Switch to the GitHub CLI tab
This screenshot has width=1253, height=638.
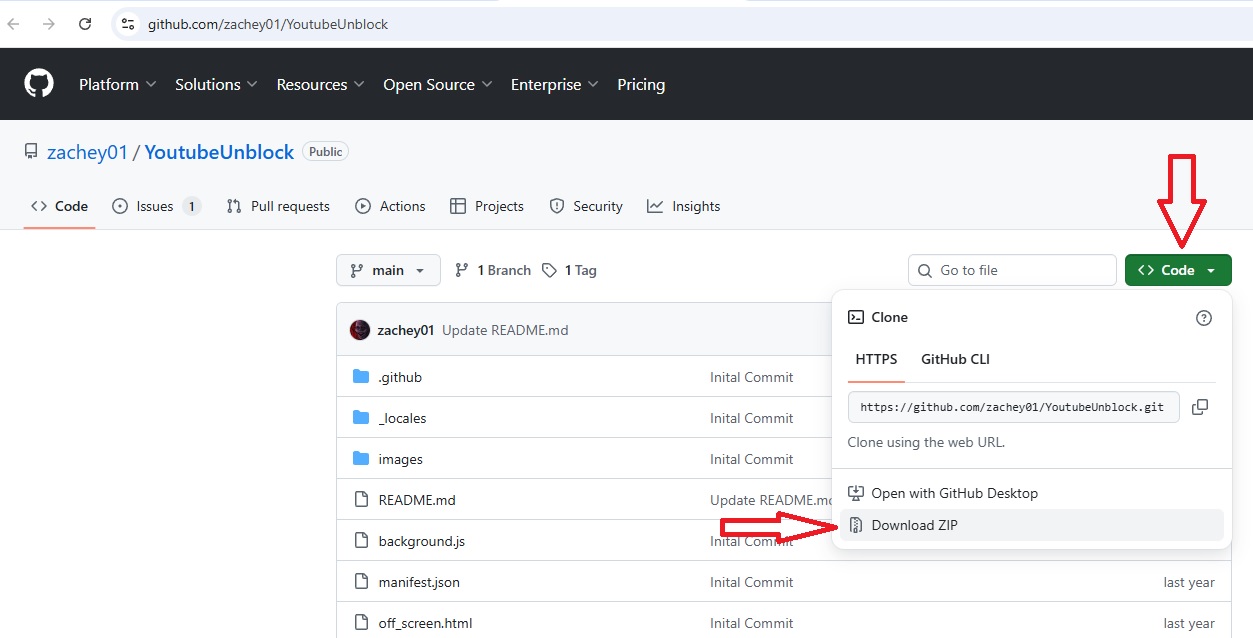tap(954, 359)
